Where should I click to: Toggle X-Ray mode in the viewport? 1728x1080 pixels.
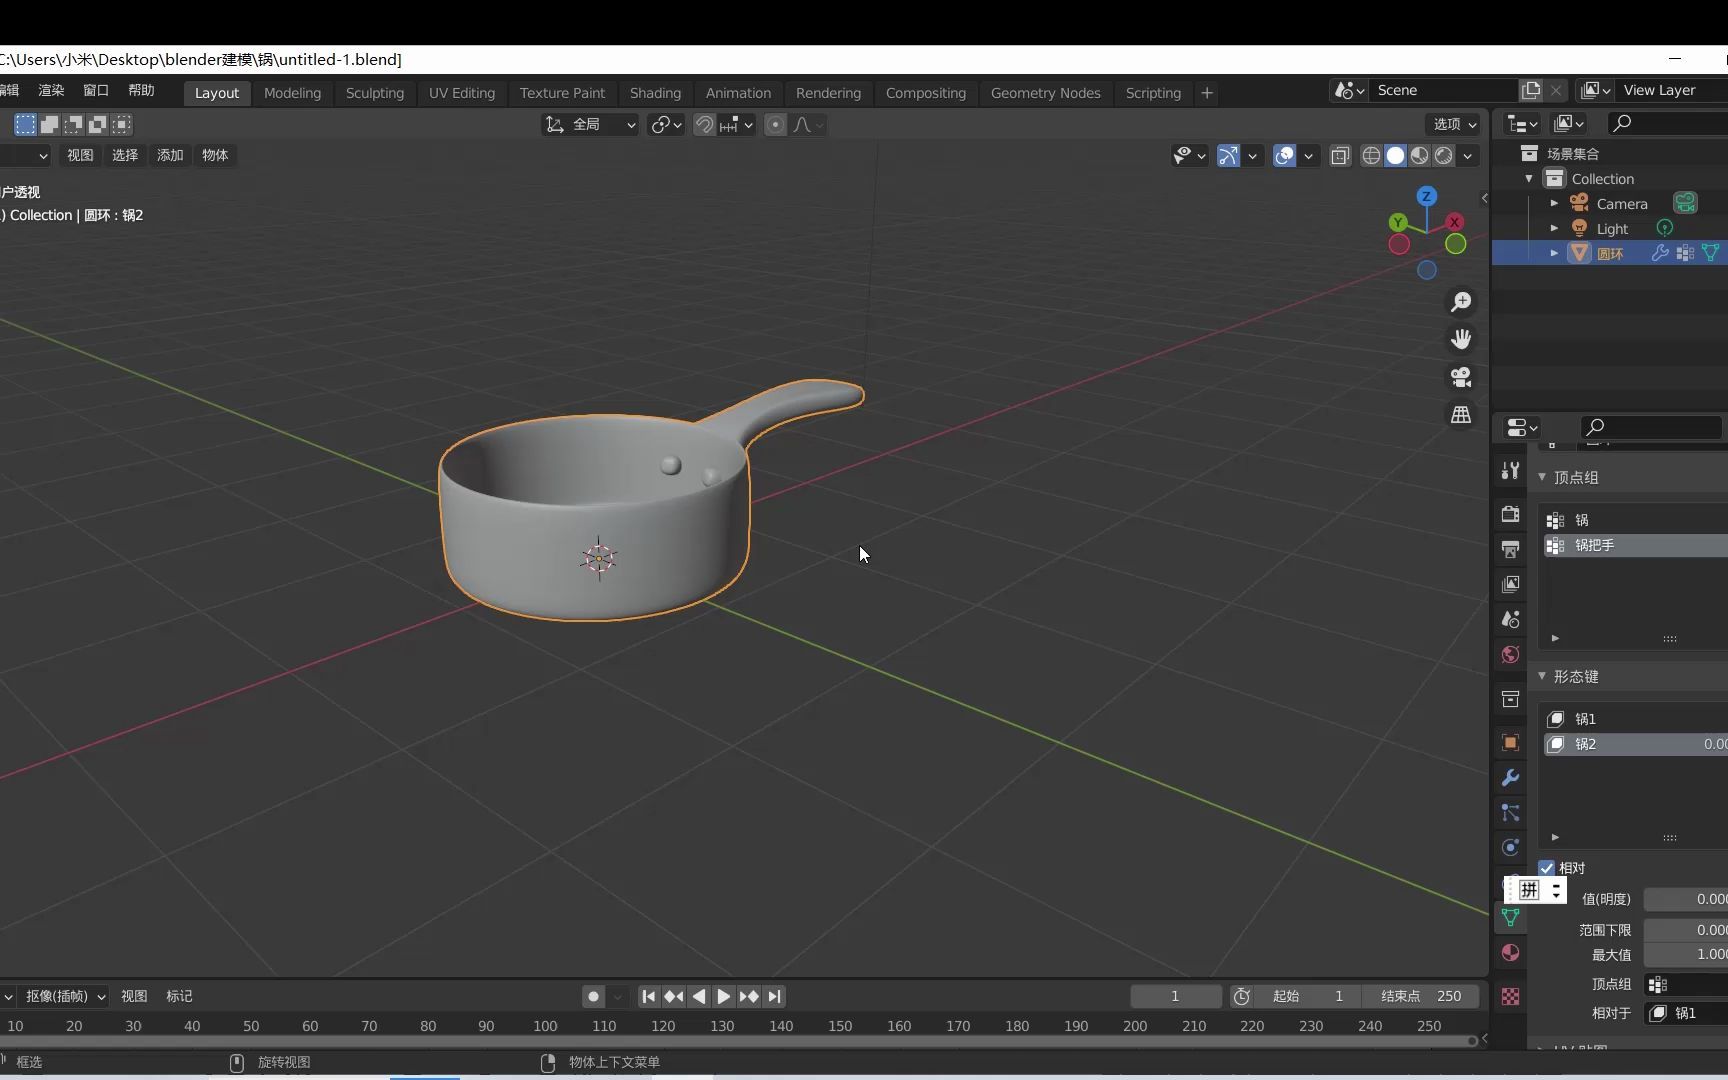1341,156
